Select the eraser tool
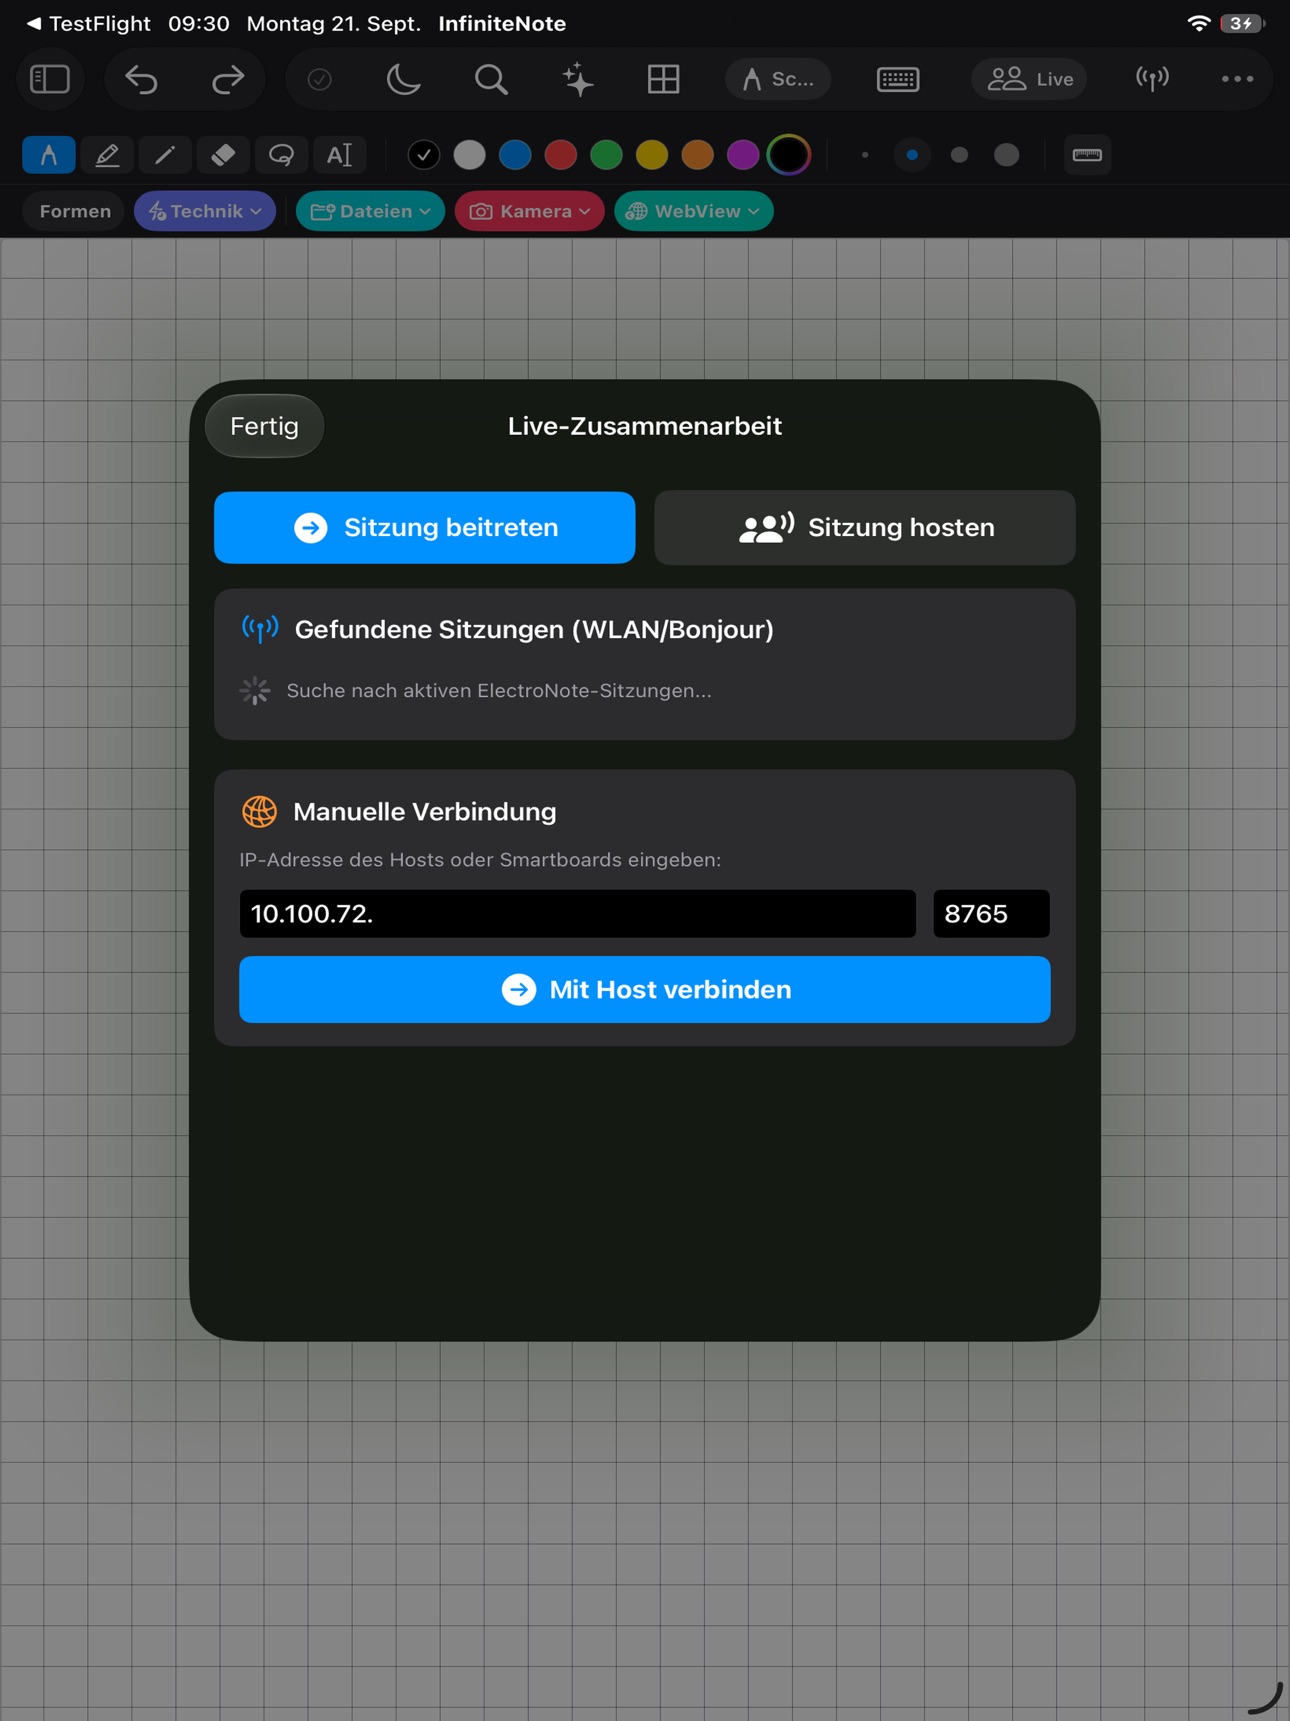The height and width of the screenshot is (1721, 1290). tap(223, 155)
